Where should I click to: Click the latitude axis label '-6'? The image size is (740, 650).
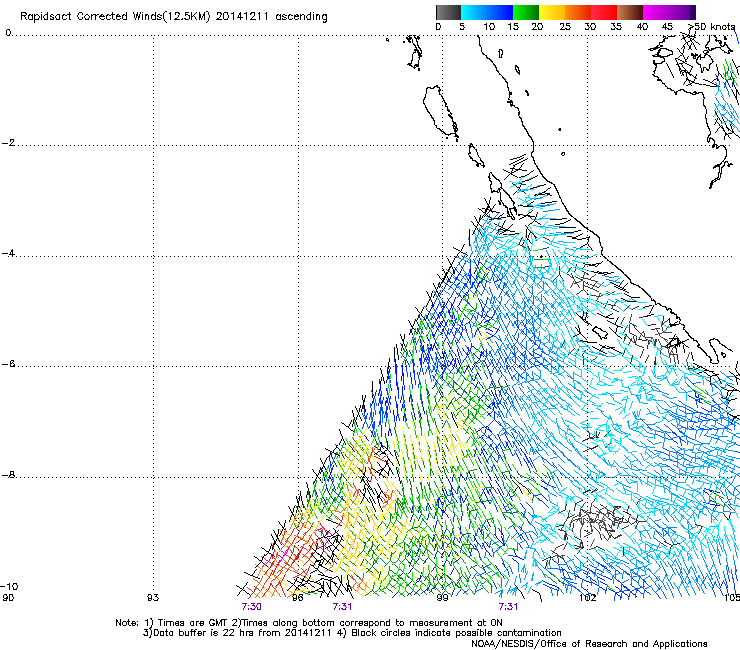click(8, 364)
